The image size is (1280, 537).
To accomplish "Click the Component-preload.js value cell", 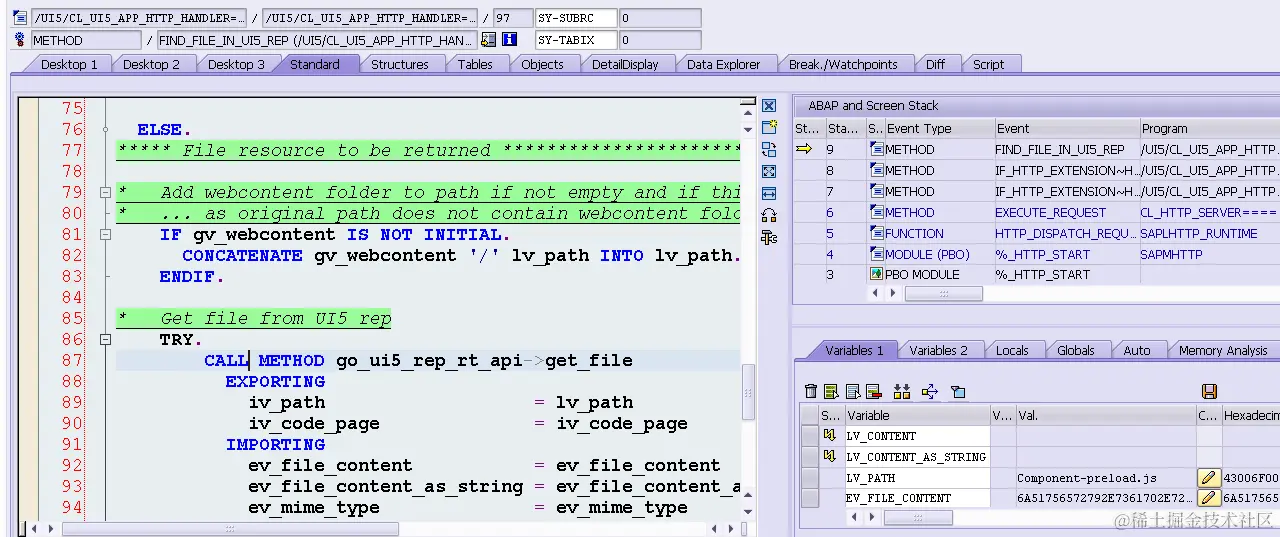I will tap(1105, 478).
